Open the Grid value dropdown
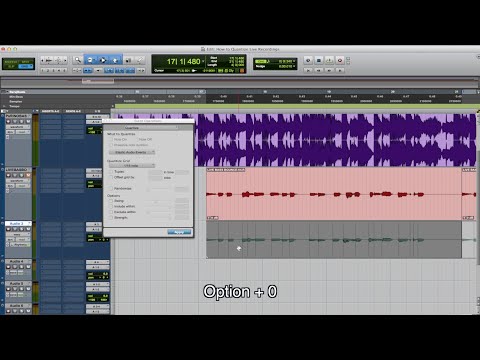Image resolution: width=480 pixels, height=360 pixels. point(294,61)
